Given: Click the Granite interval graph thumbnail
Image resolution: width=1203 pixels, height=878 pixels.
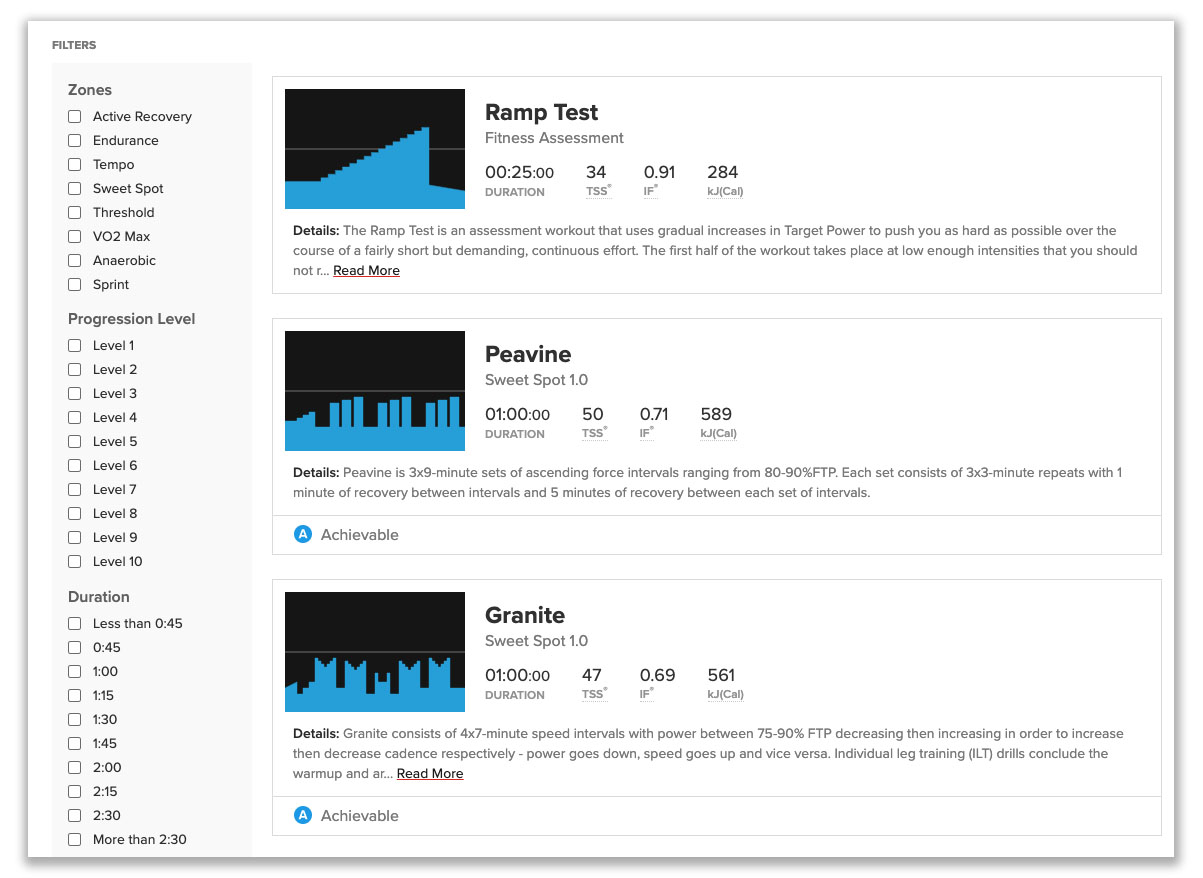Looking at the screenshot, I should (x=374, y=651).
